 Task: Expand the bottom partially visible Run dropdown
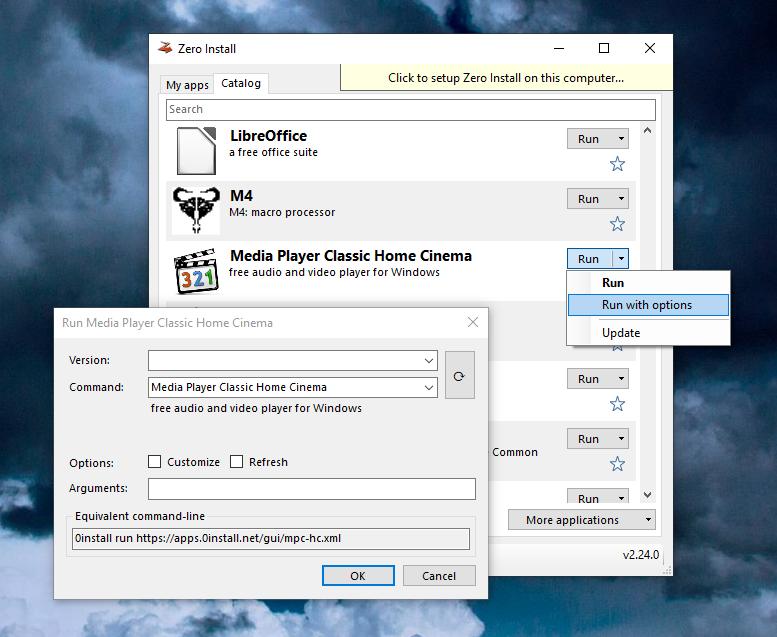[x=621, y=498]
